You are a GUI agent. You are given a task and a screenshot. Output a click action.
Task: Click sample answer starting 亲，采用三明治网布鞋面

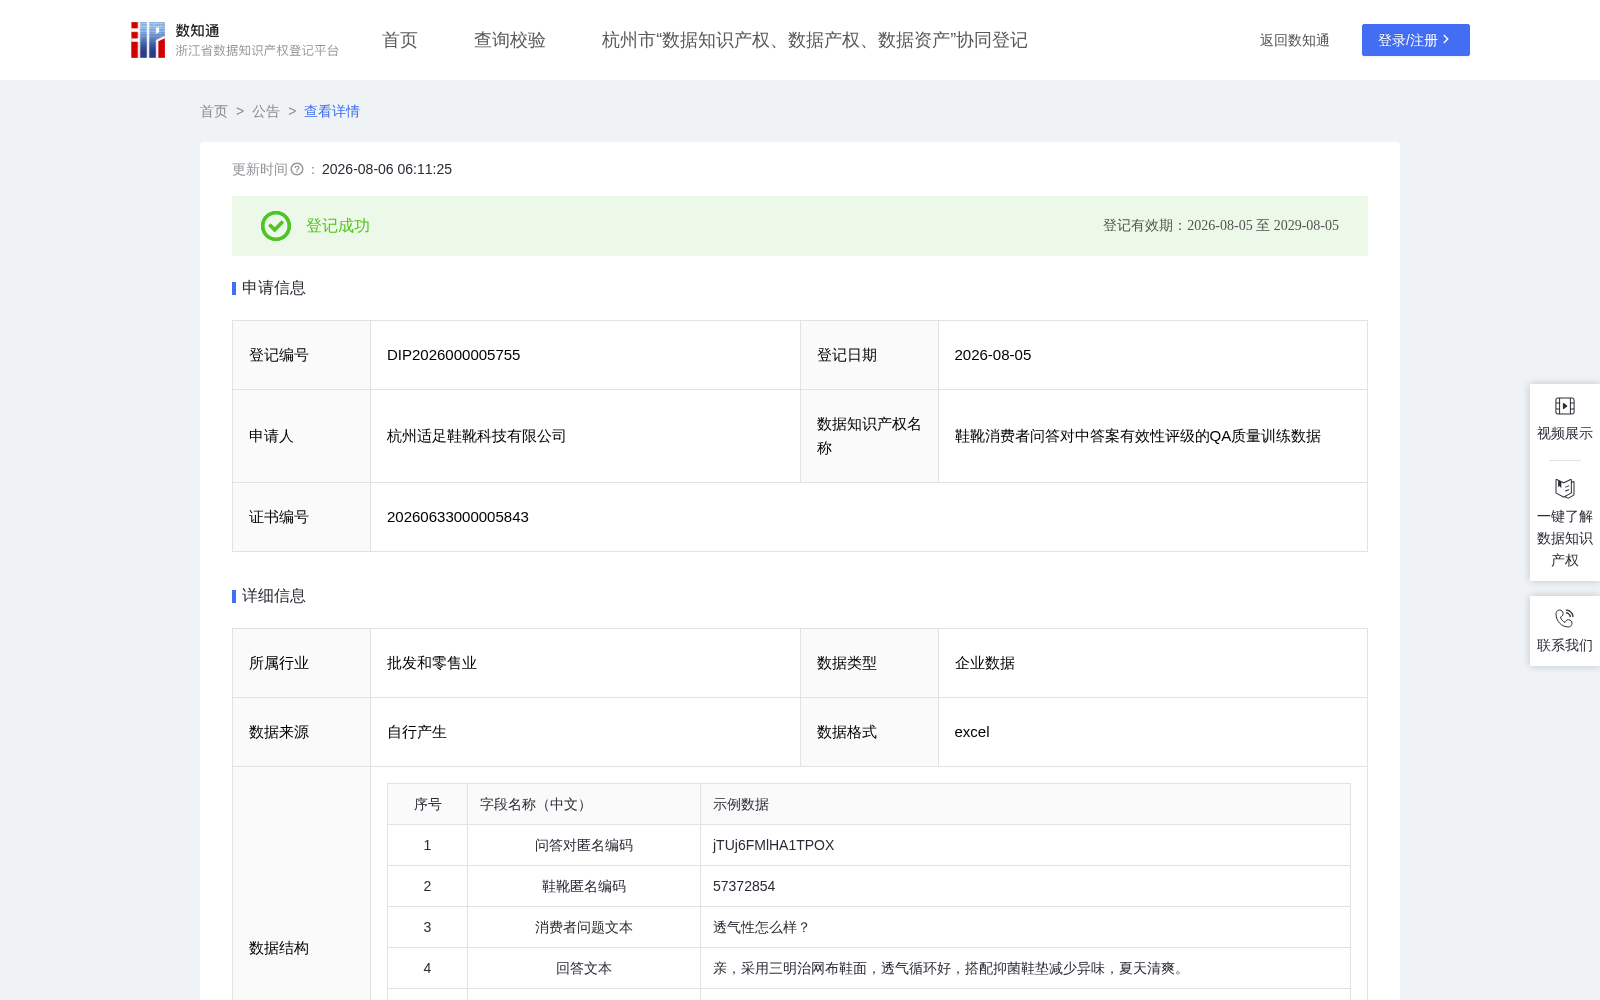point(950,968)
